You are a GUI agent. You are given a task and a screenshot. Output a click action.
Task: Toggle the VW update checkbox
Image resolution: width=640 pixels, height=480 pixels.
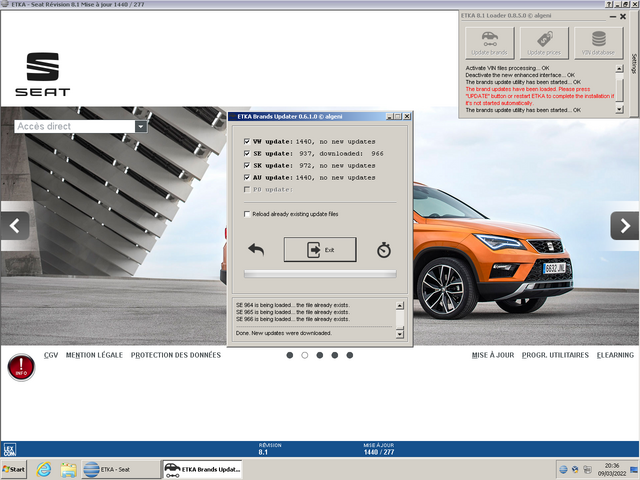click(x=247, y=141)
